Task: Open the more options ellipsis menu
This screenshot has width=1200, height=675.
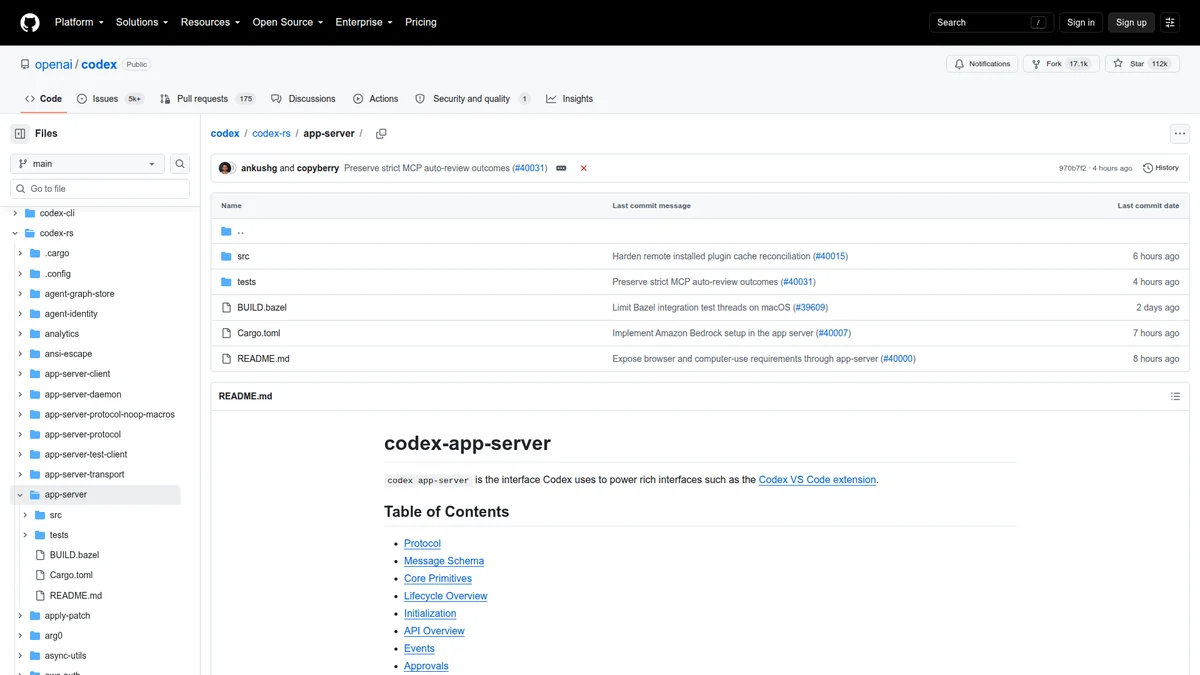Action: point(1180,133)
